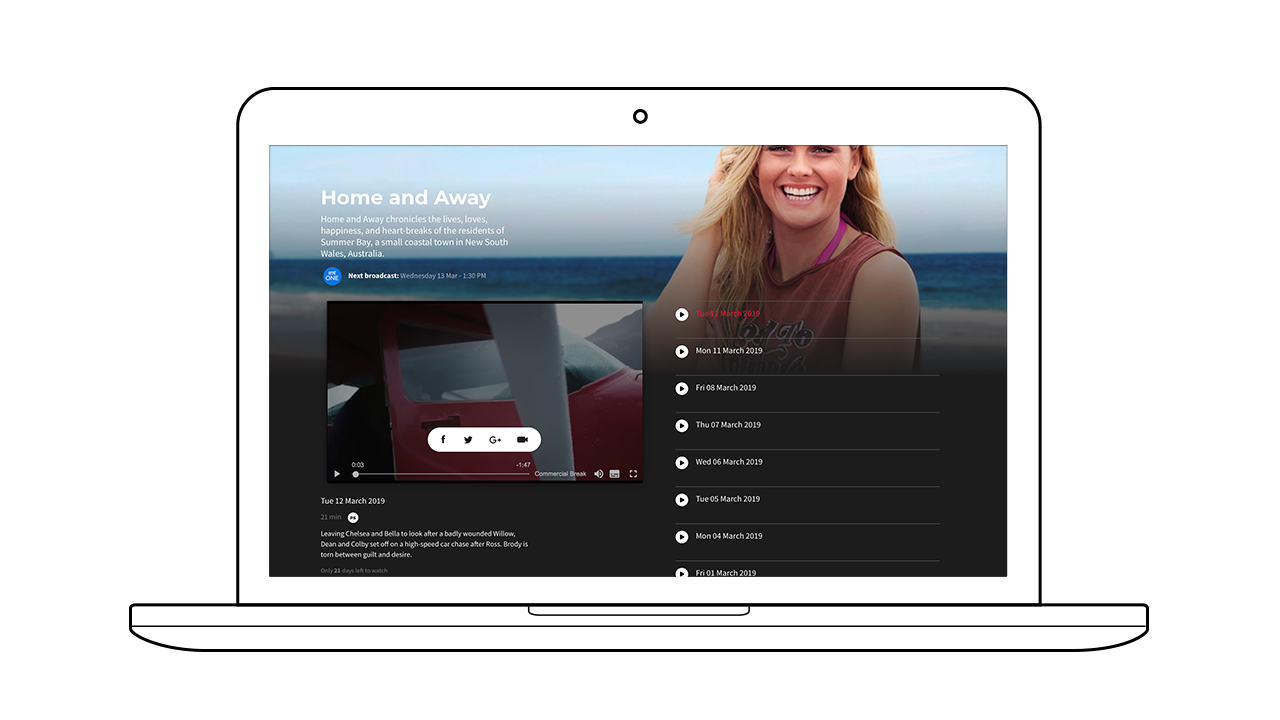Click the '21 min' duration text
The height and width of the screenshot is (720, 1280).
pyautogui.click(x=331, y=517)
